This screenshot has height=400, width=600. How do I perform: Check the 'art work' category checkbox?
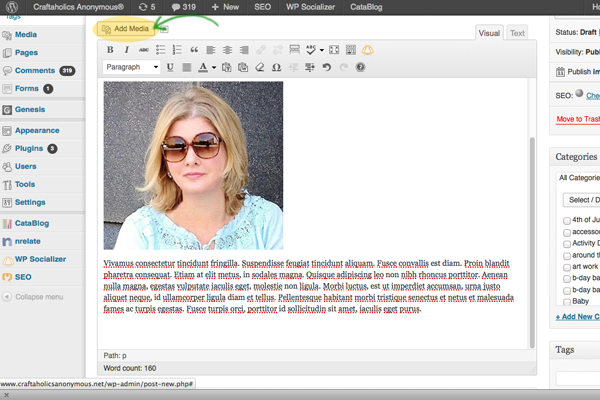[x=567, y=267]
